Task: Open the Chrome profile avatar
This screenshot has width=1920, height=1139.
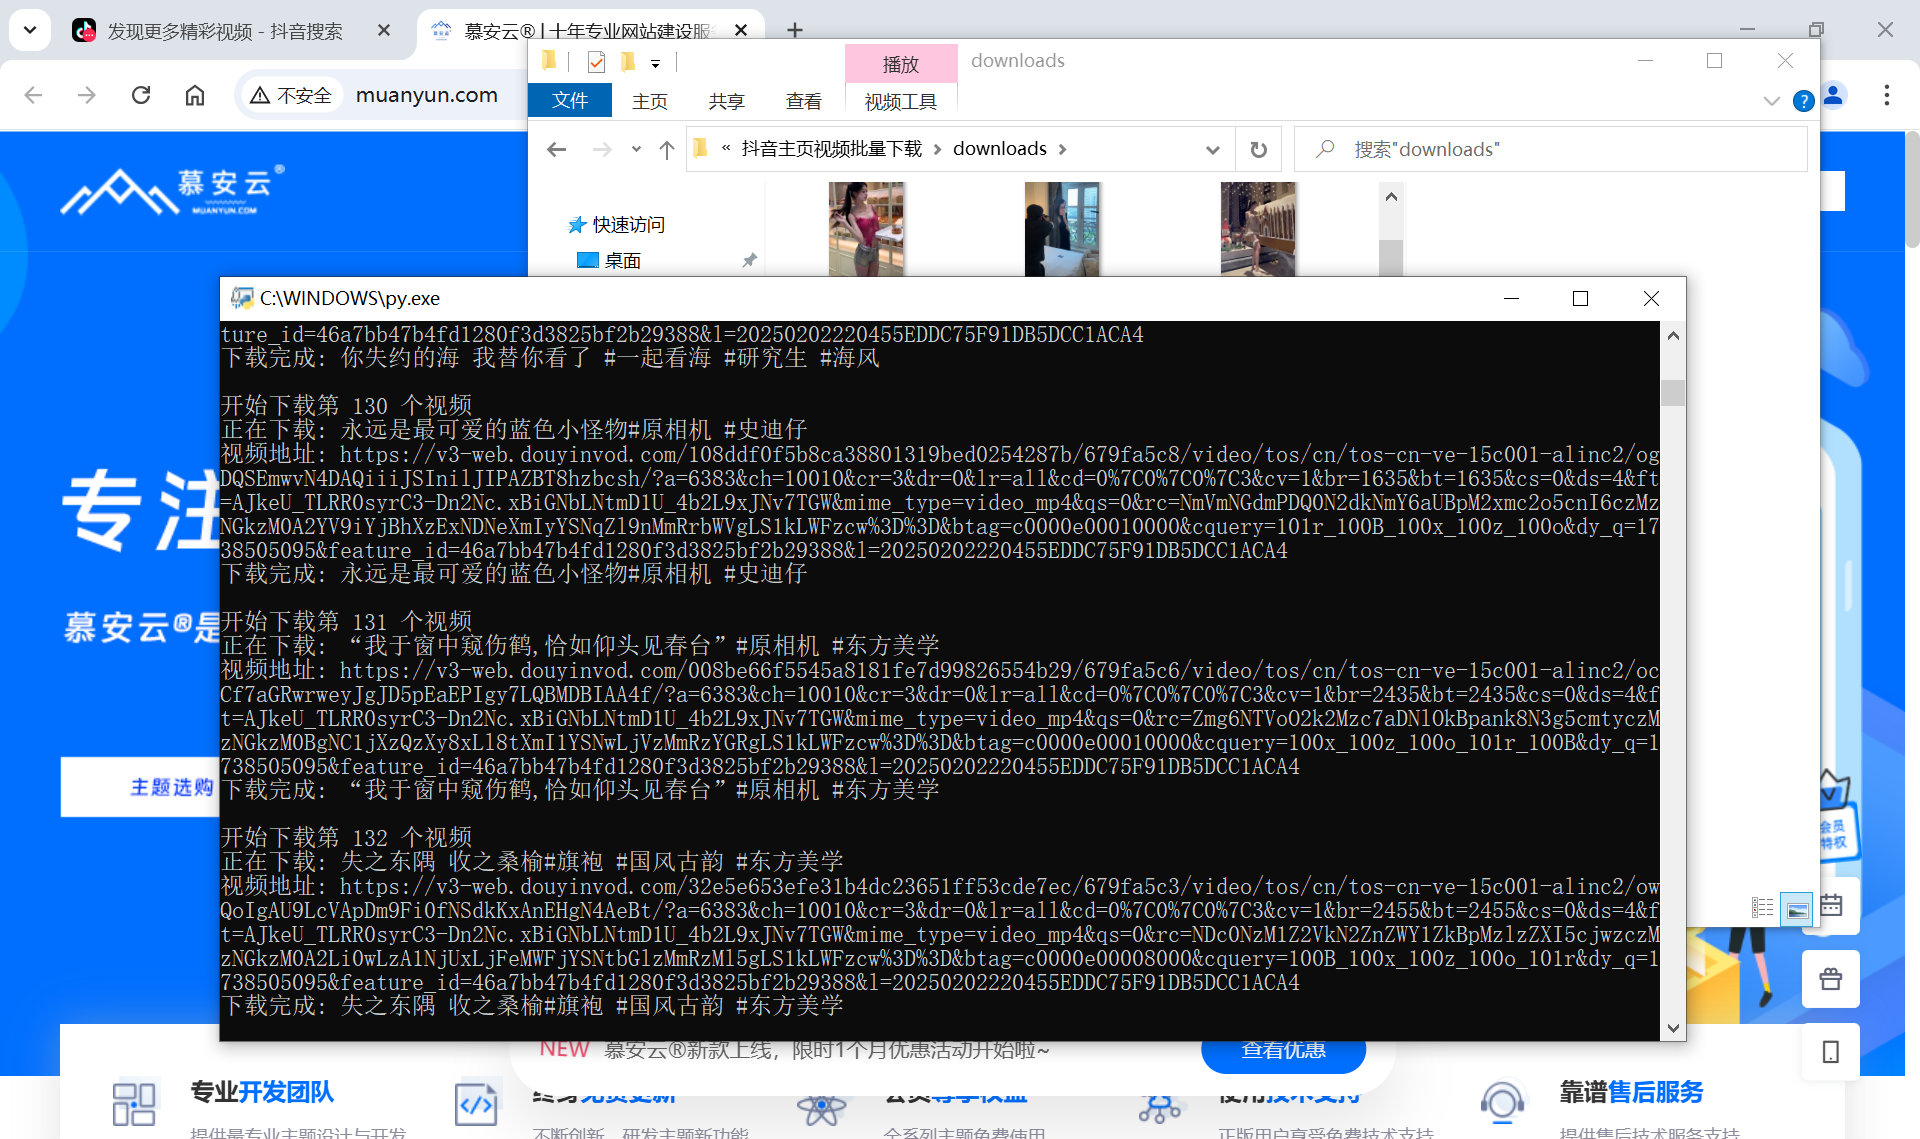Action: (1833, 95)
